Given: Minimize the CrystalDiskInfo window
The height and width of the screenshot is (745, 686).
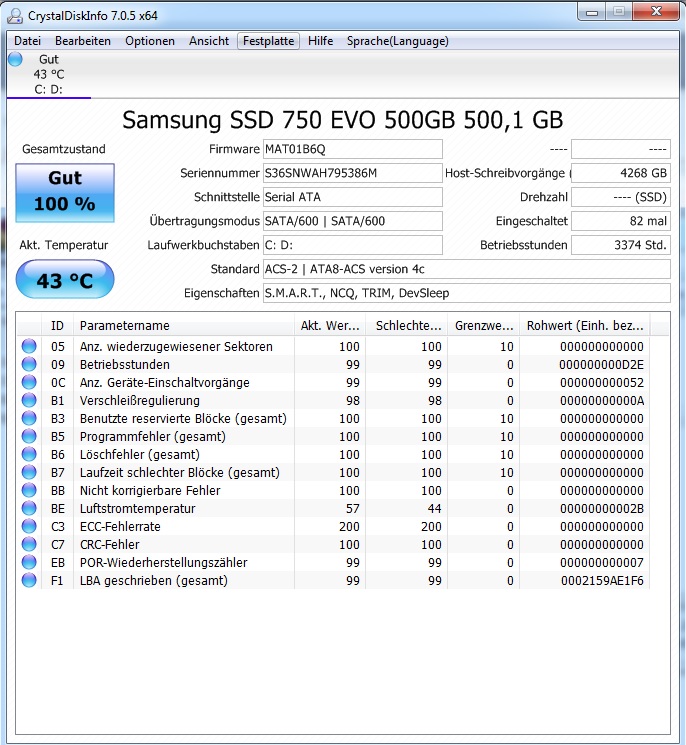Looking at the screenshot, I should point(592,12).
